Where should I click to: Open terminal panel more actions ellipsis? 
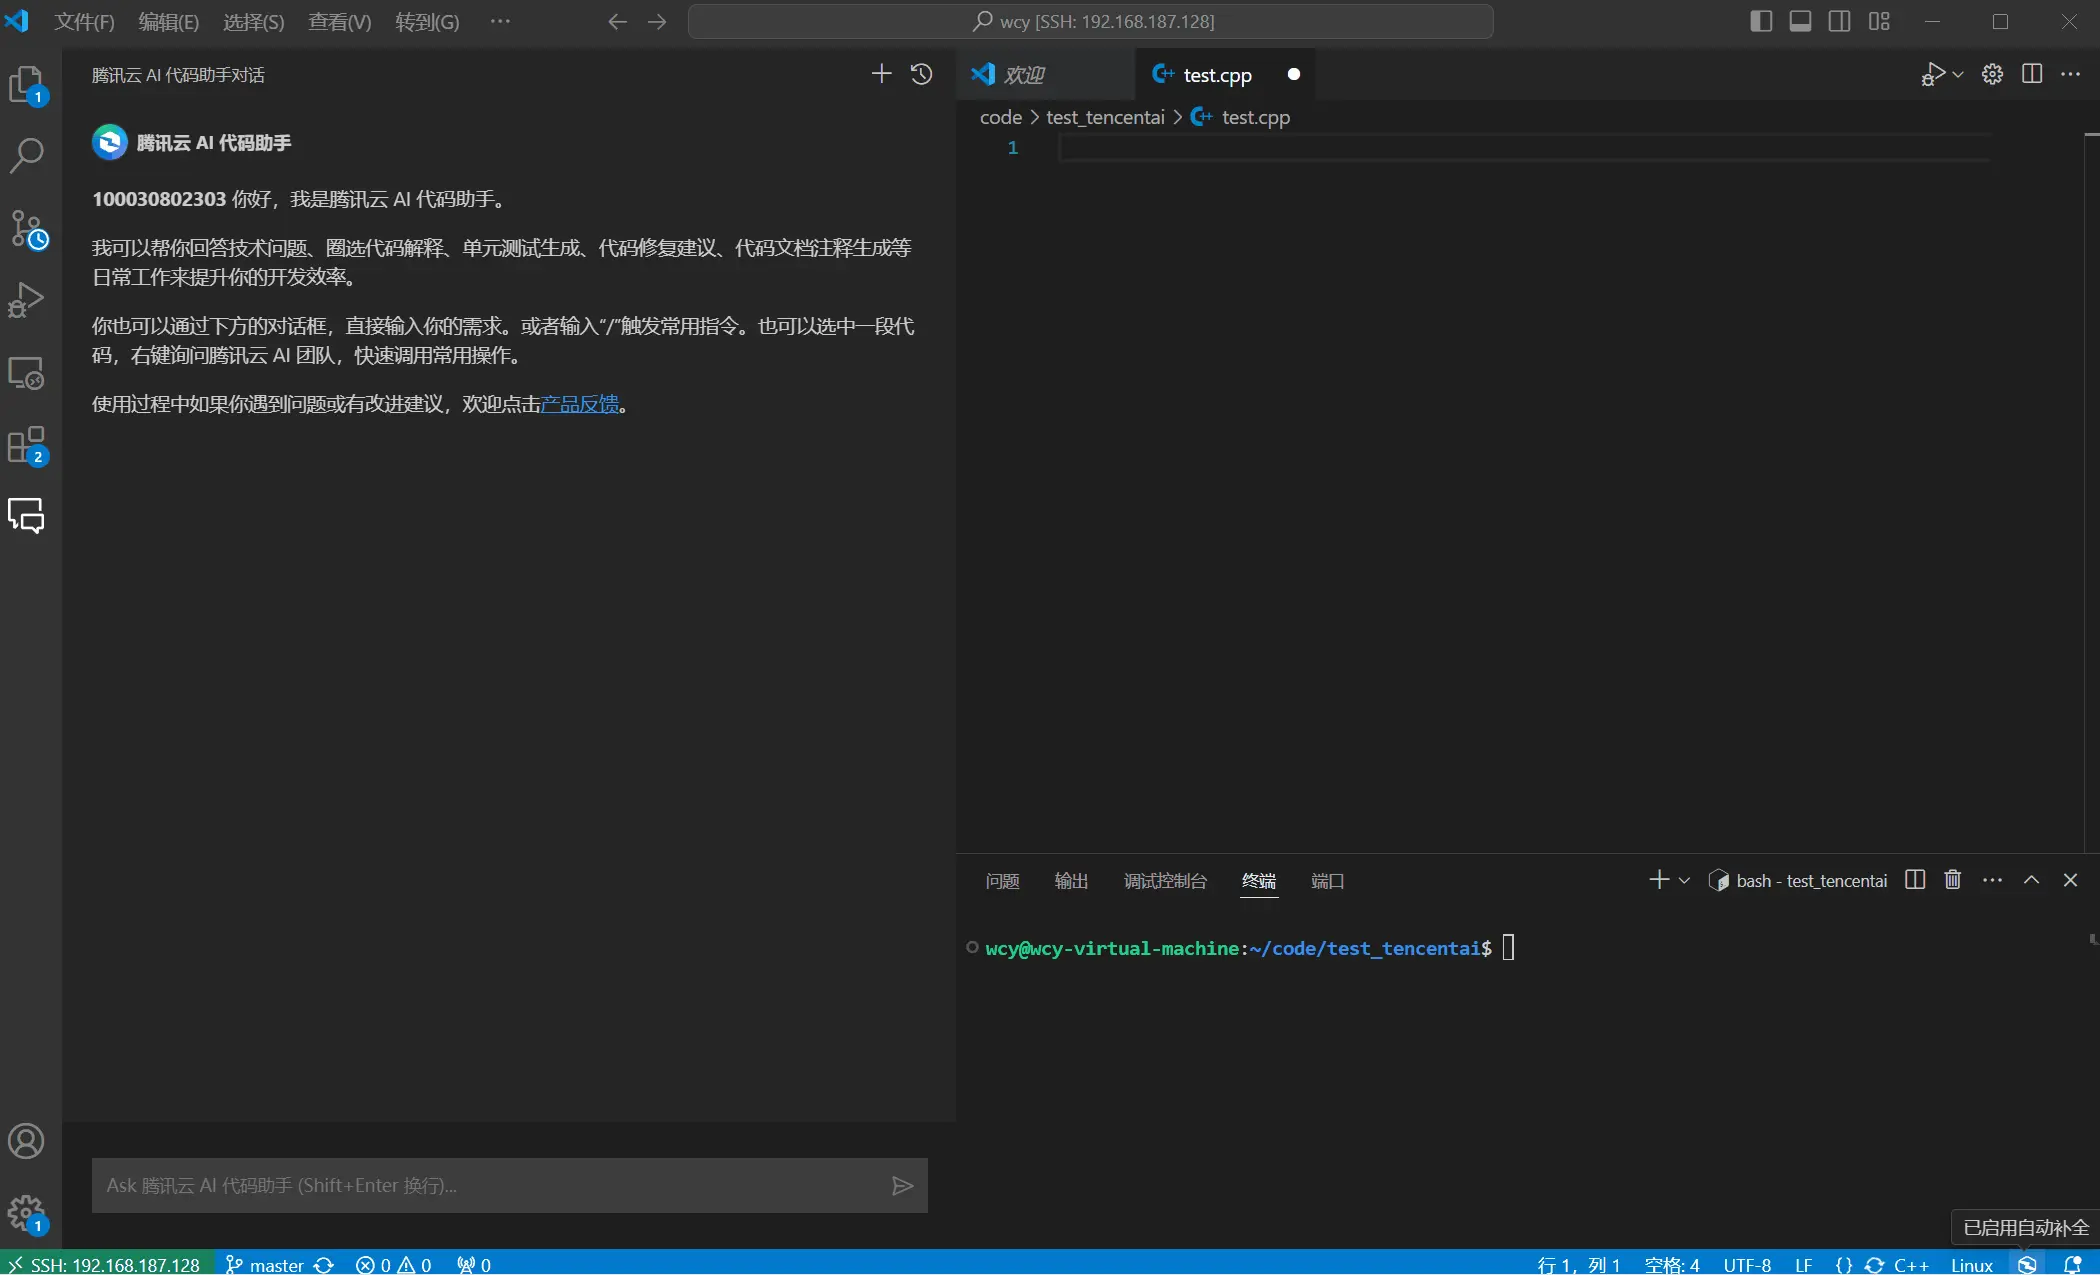tap(1992, 880)
